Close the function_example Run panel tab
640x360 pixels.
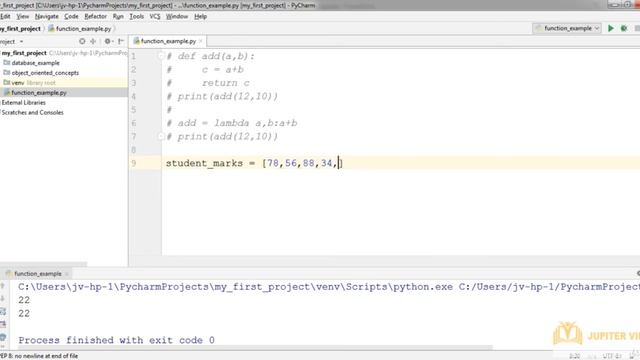(x=67, y=274)
